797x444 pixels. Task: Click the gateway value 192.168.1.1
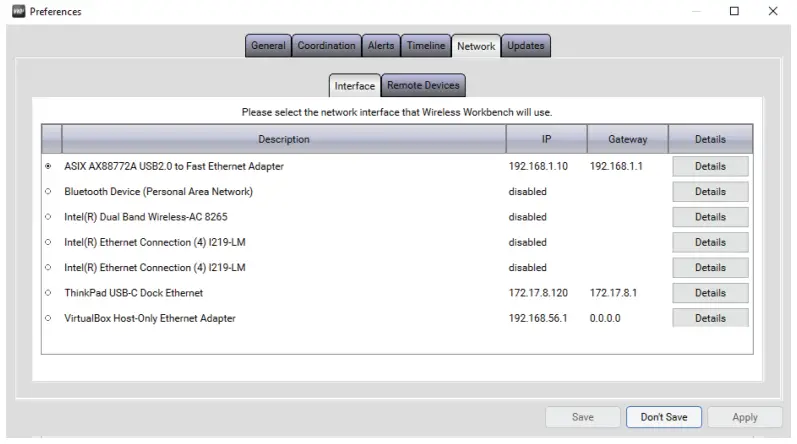tap(616, 166)
